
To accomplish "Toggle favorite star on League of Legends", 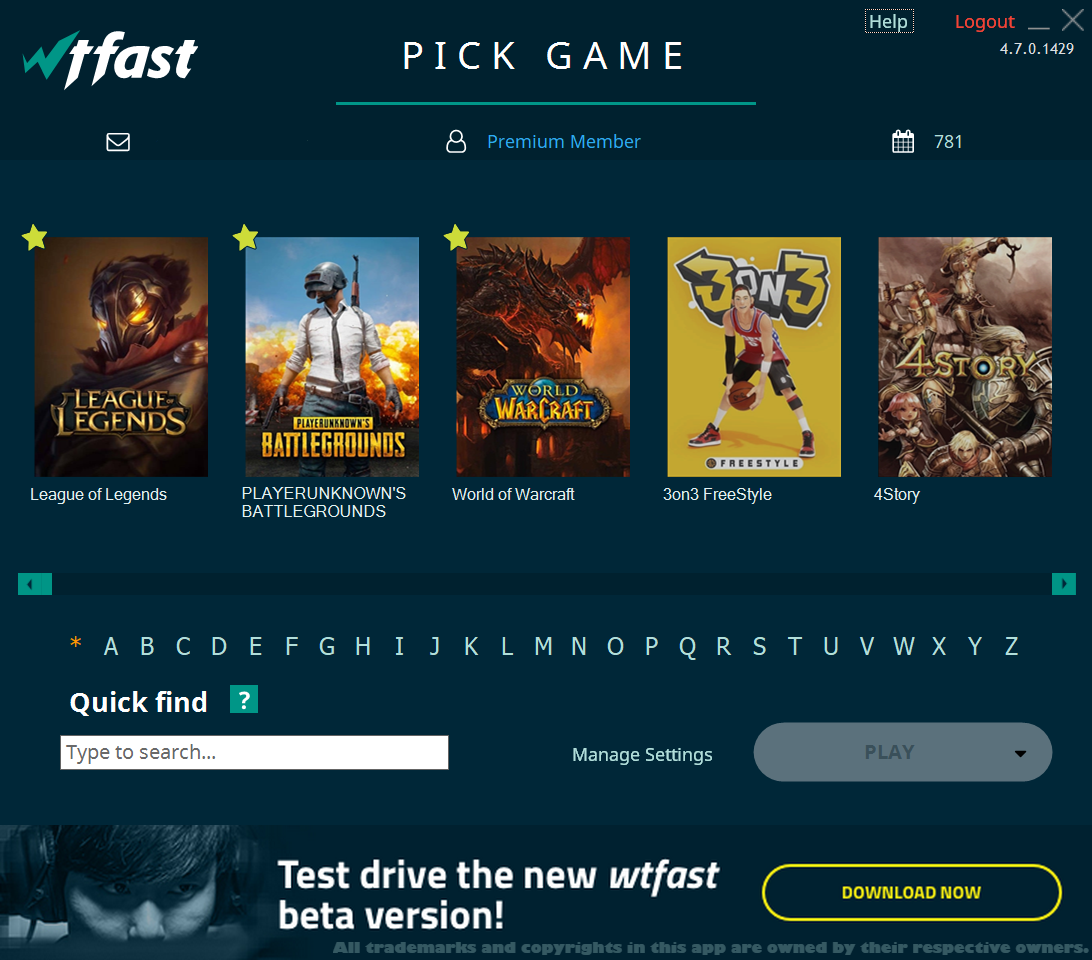I will click(35, 237).
